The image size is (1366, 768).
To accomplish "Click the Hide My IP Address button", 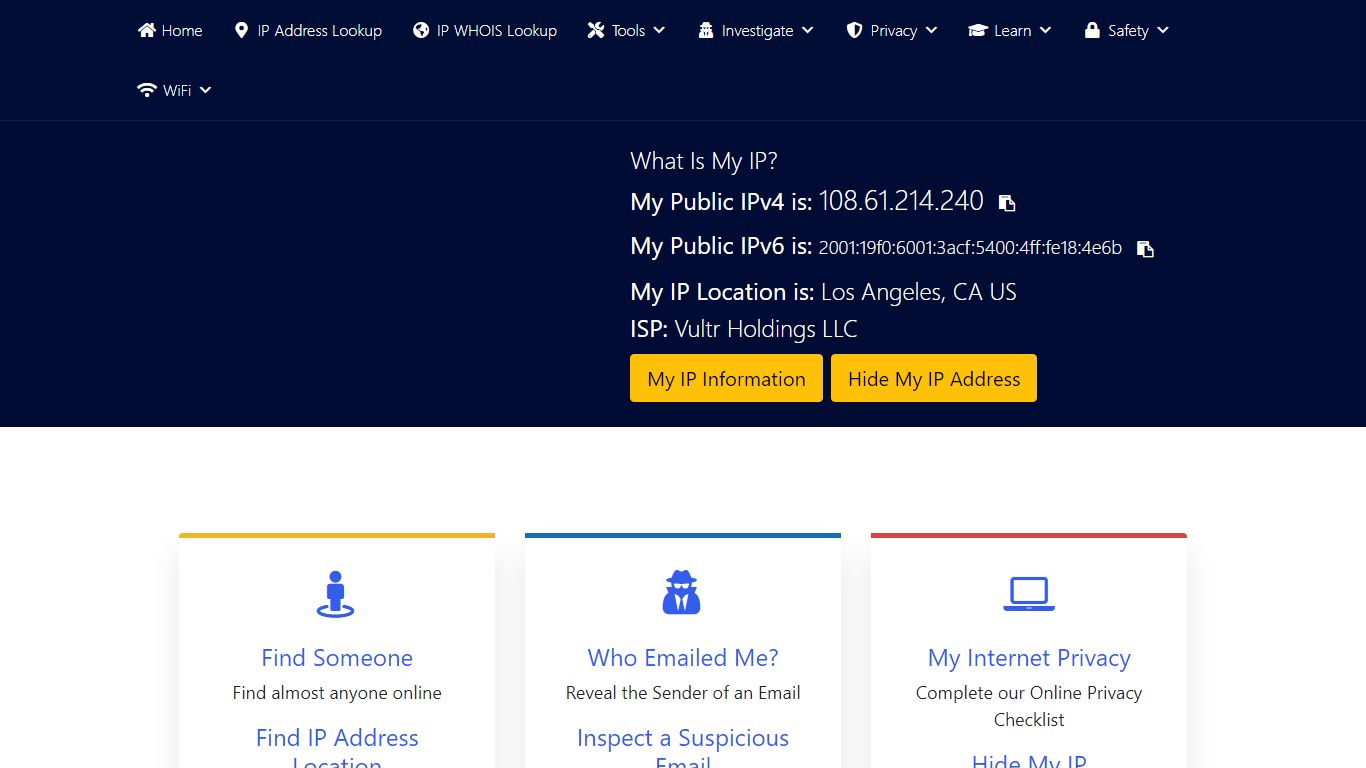I will [933, 378].
